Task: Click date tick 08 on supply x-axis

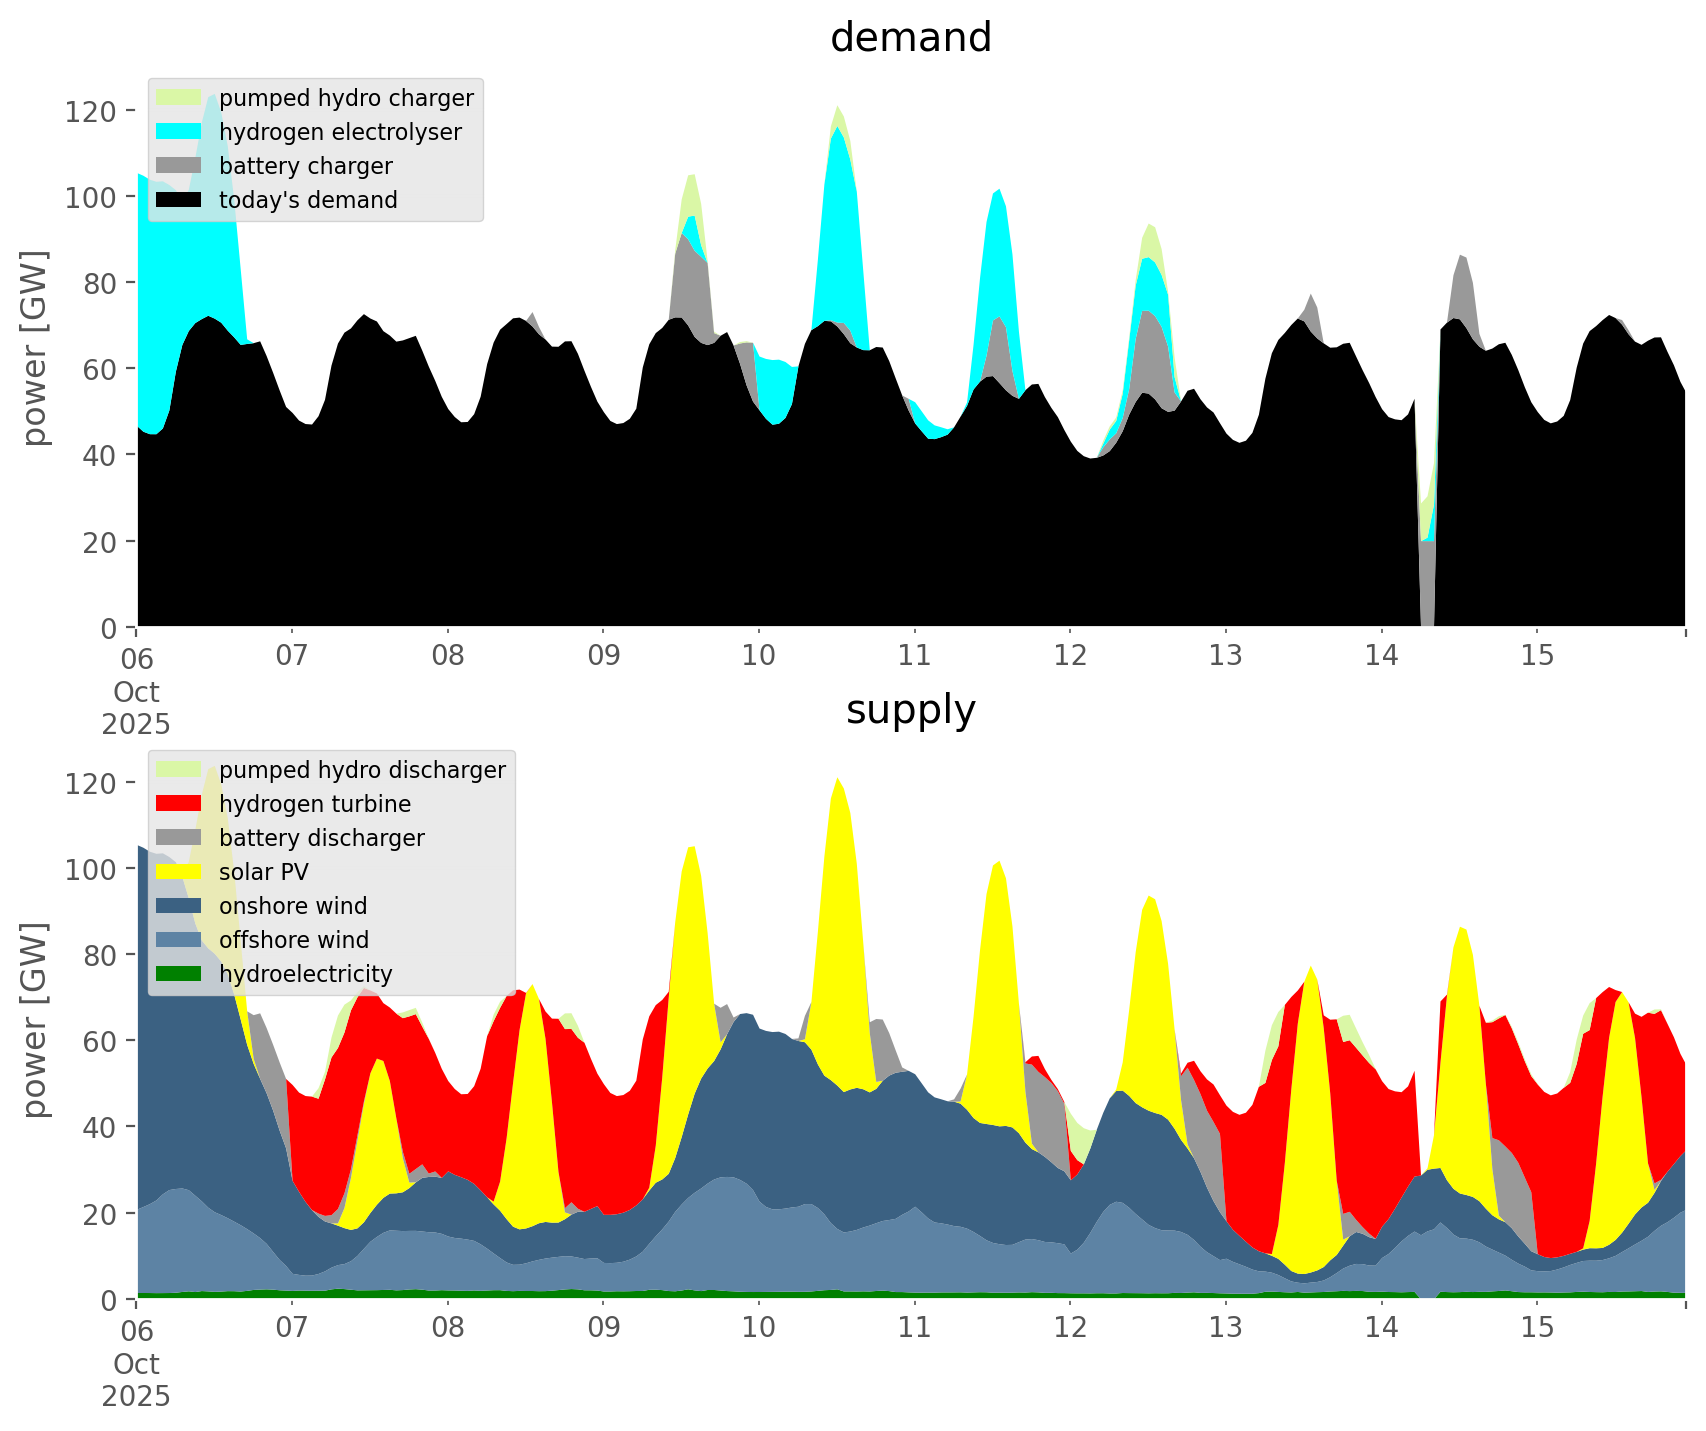Action: click(x=448, y=1328)
